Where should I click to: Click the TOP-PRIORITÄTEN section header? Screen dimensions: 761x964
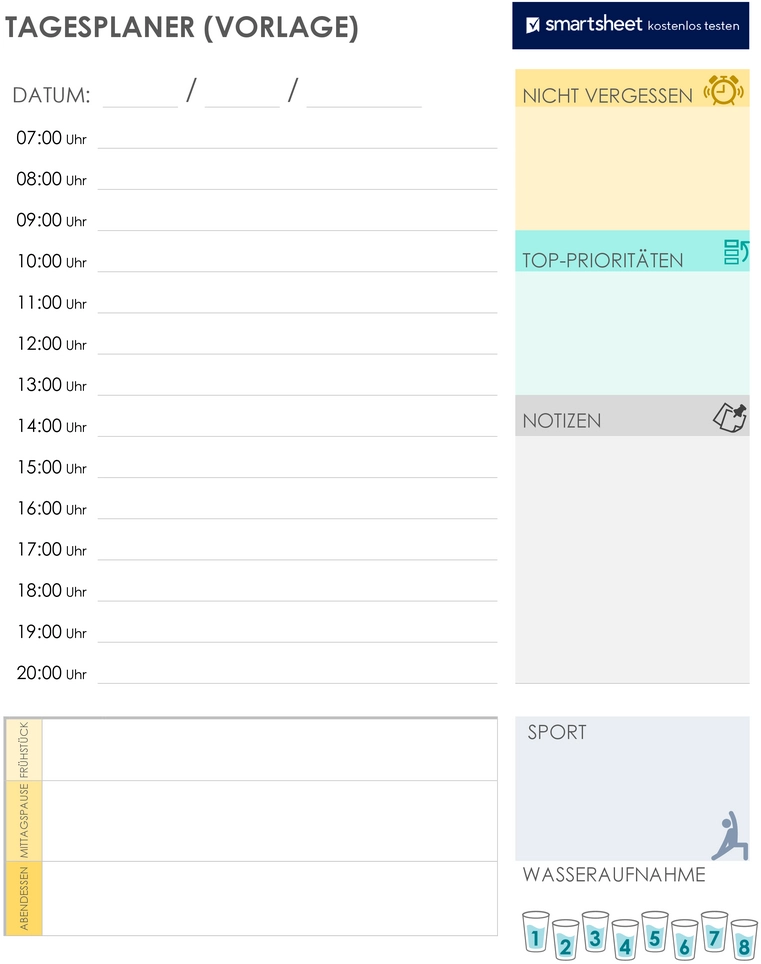pos(633,251)
